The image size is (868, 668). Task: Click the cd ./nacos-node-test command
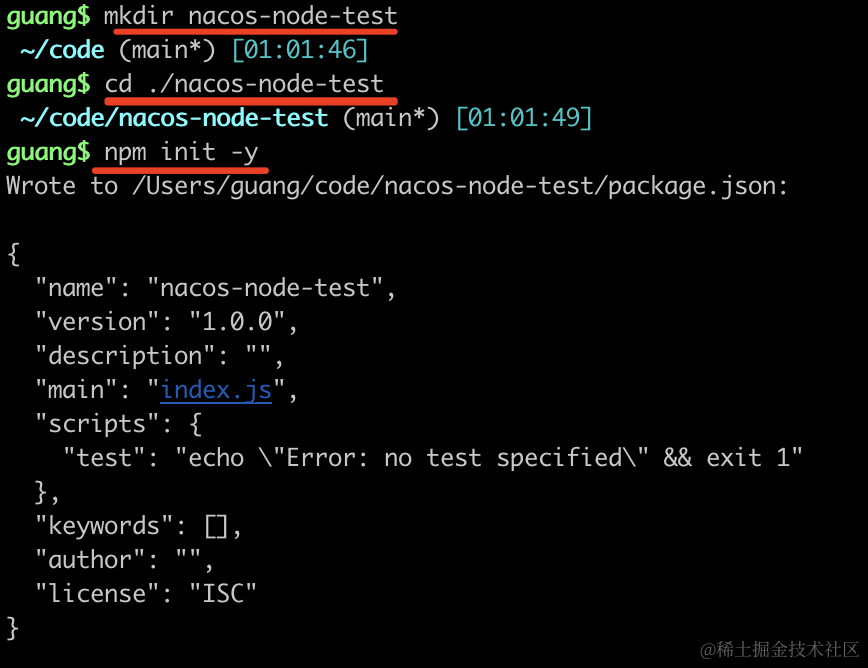click(244, 84)
